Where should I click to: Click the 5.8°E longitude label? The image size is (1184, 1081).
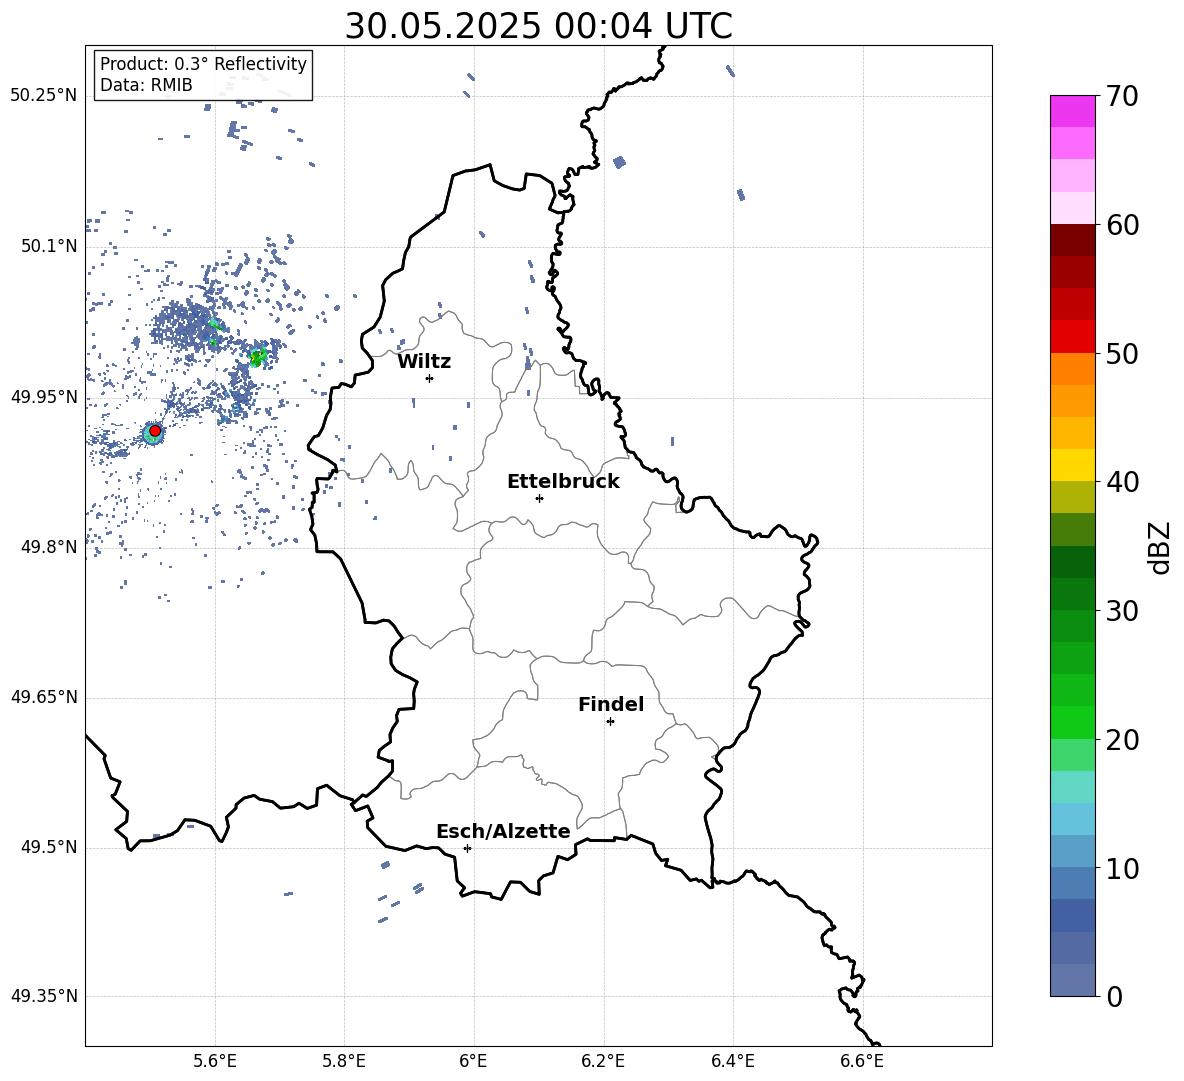coord(344,1061)
